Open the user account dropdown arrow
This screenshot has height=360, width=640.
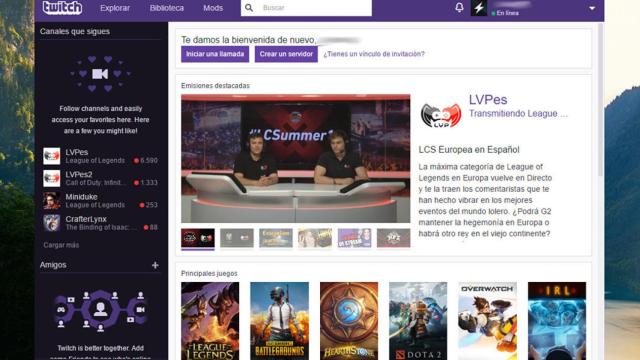pos(592,8)
